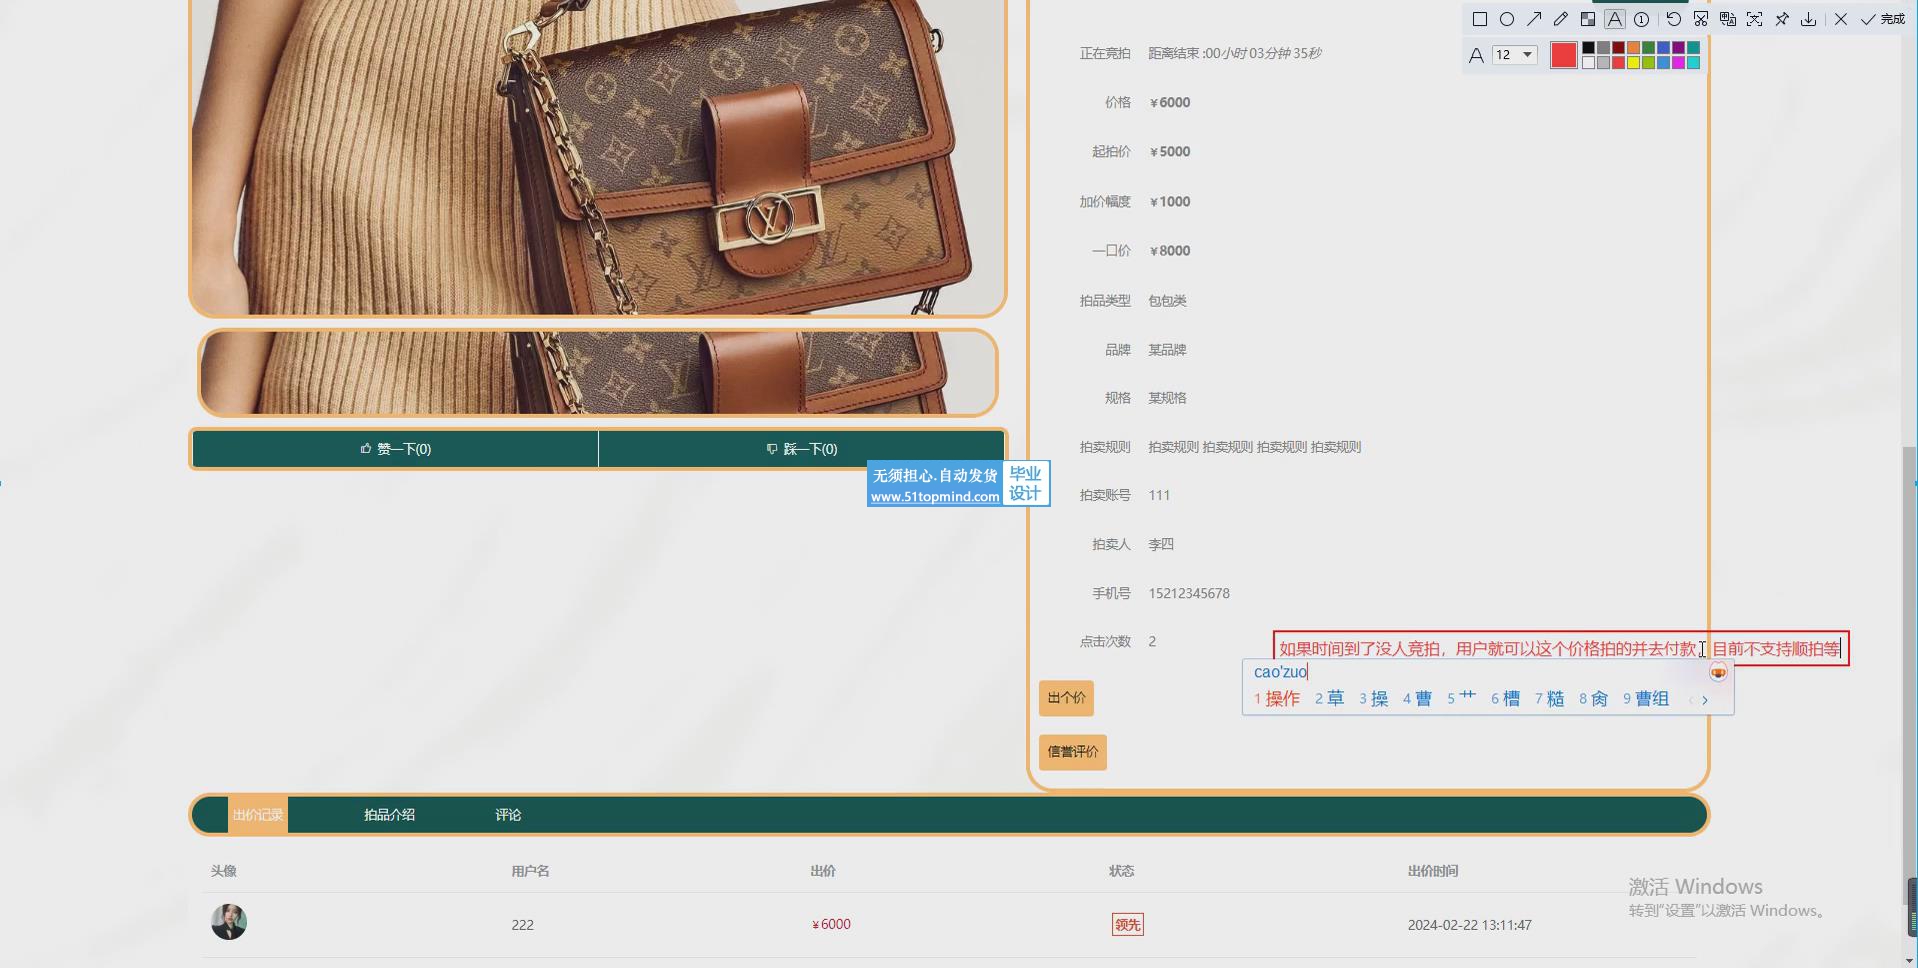Click bidder 222's avatar picture

tap(229, 922)
